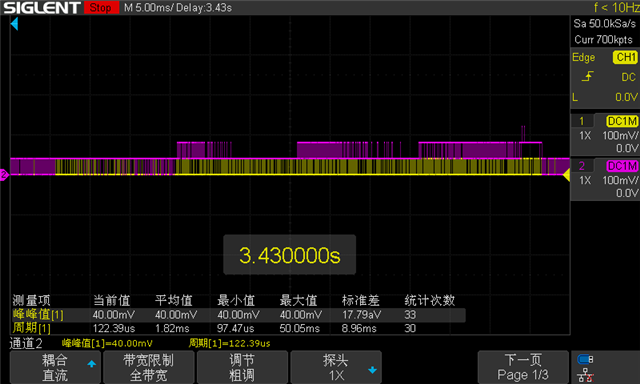Toggle the yellow CH1 trigger source badge

click(625, 57)
